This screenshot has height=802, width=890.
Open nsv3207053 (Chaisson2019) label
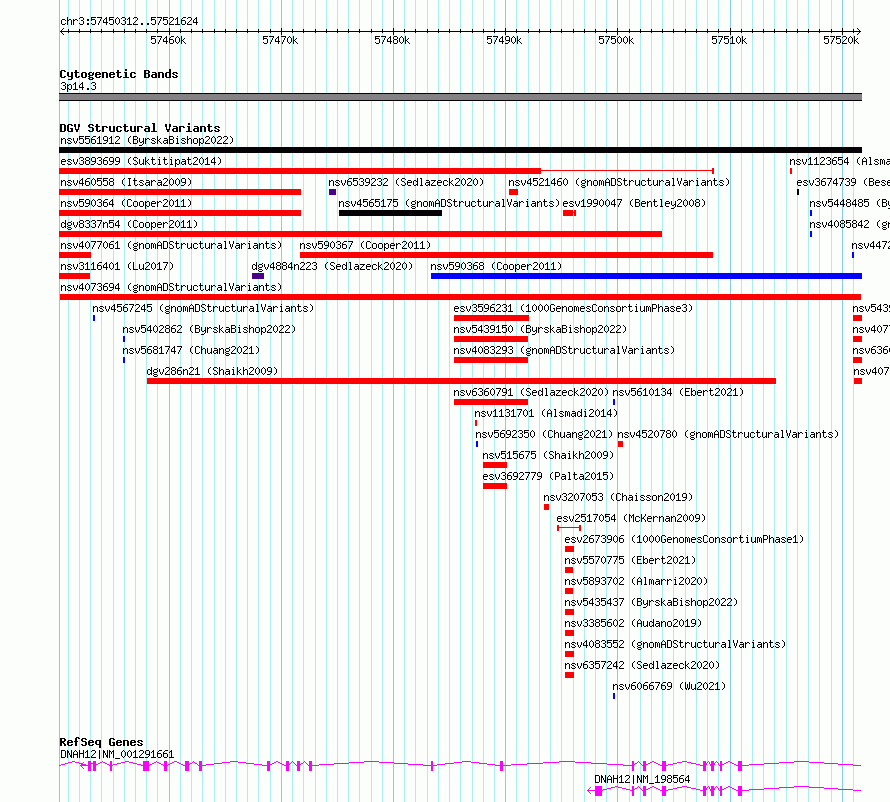pyautogui.click(x=618, y=497)
